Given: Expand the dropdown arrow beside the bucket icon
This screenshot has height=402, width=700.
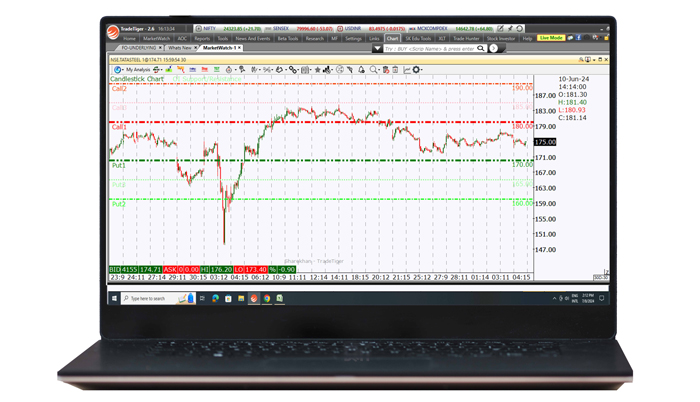Looking at the screenshot, I should point(285,70).
